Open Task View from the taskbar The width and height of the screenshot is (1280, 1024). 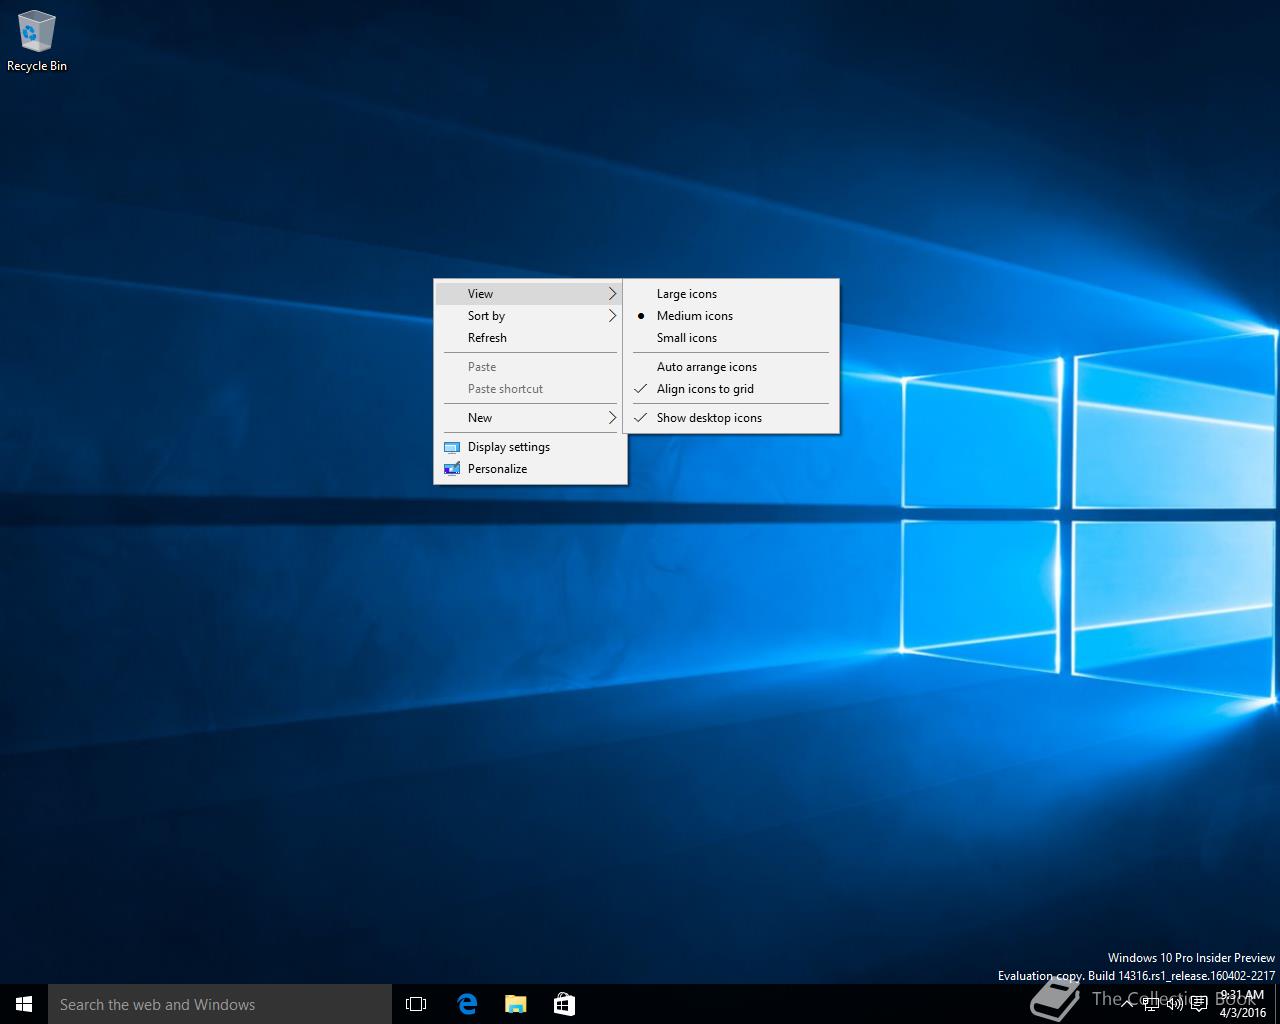pyautogui.click(x=416, y=1004)
